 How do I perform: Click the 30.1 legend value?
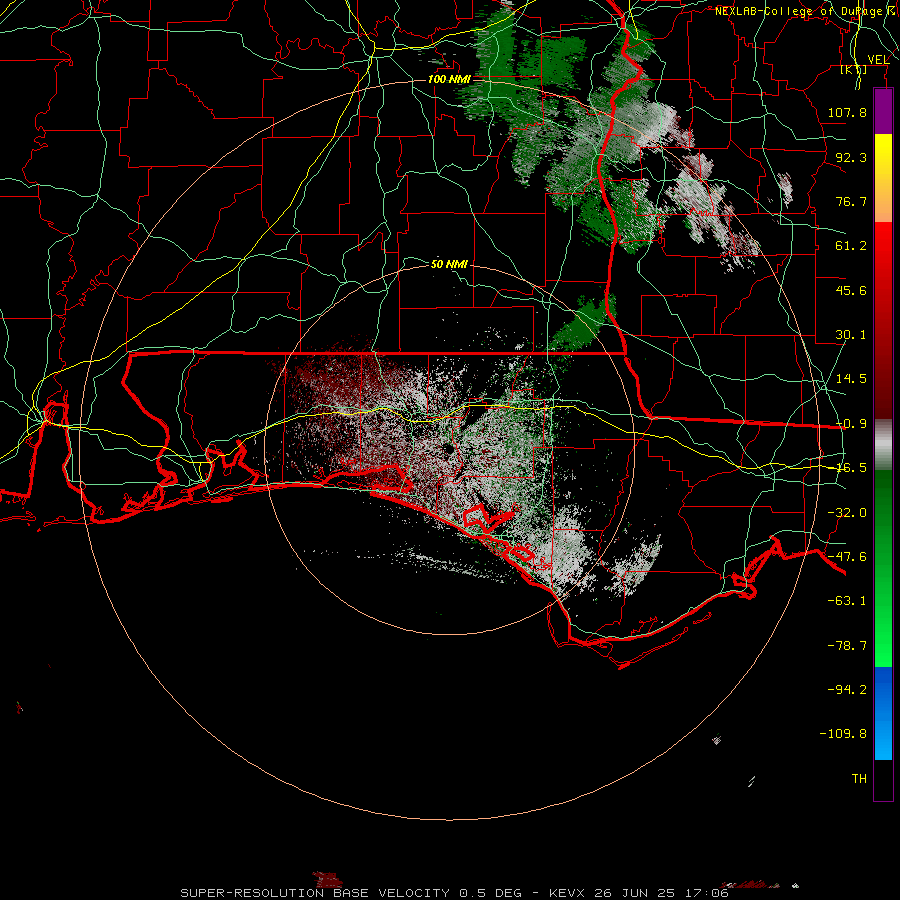coord(851,335)
